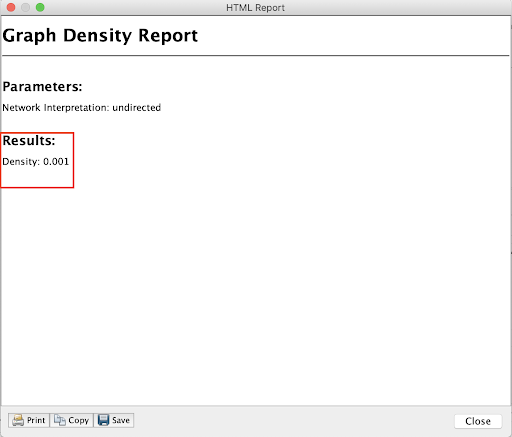Click the Parameters heading

[x=42, y=87]
